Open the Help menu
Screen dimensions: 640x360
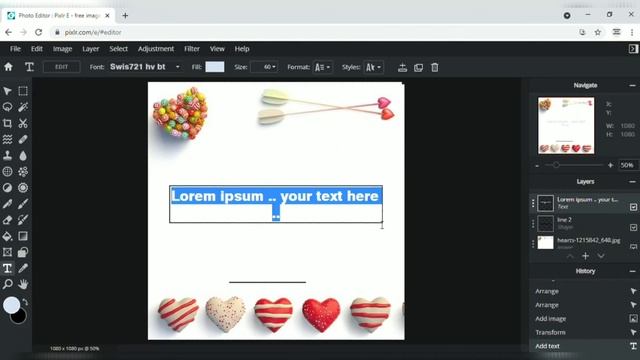pos(242,49)
